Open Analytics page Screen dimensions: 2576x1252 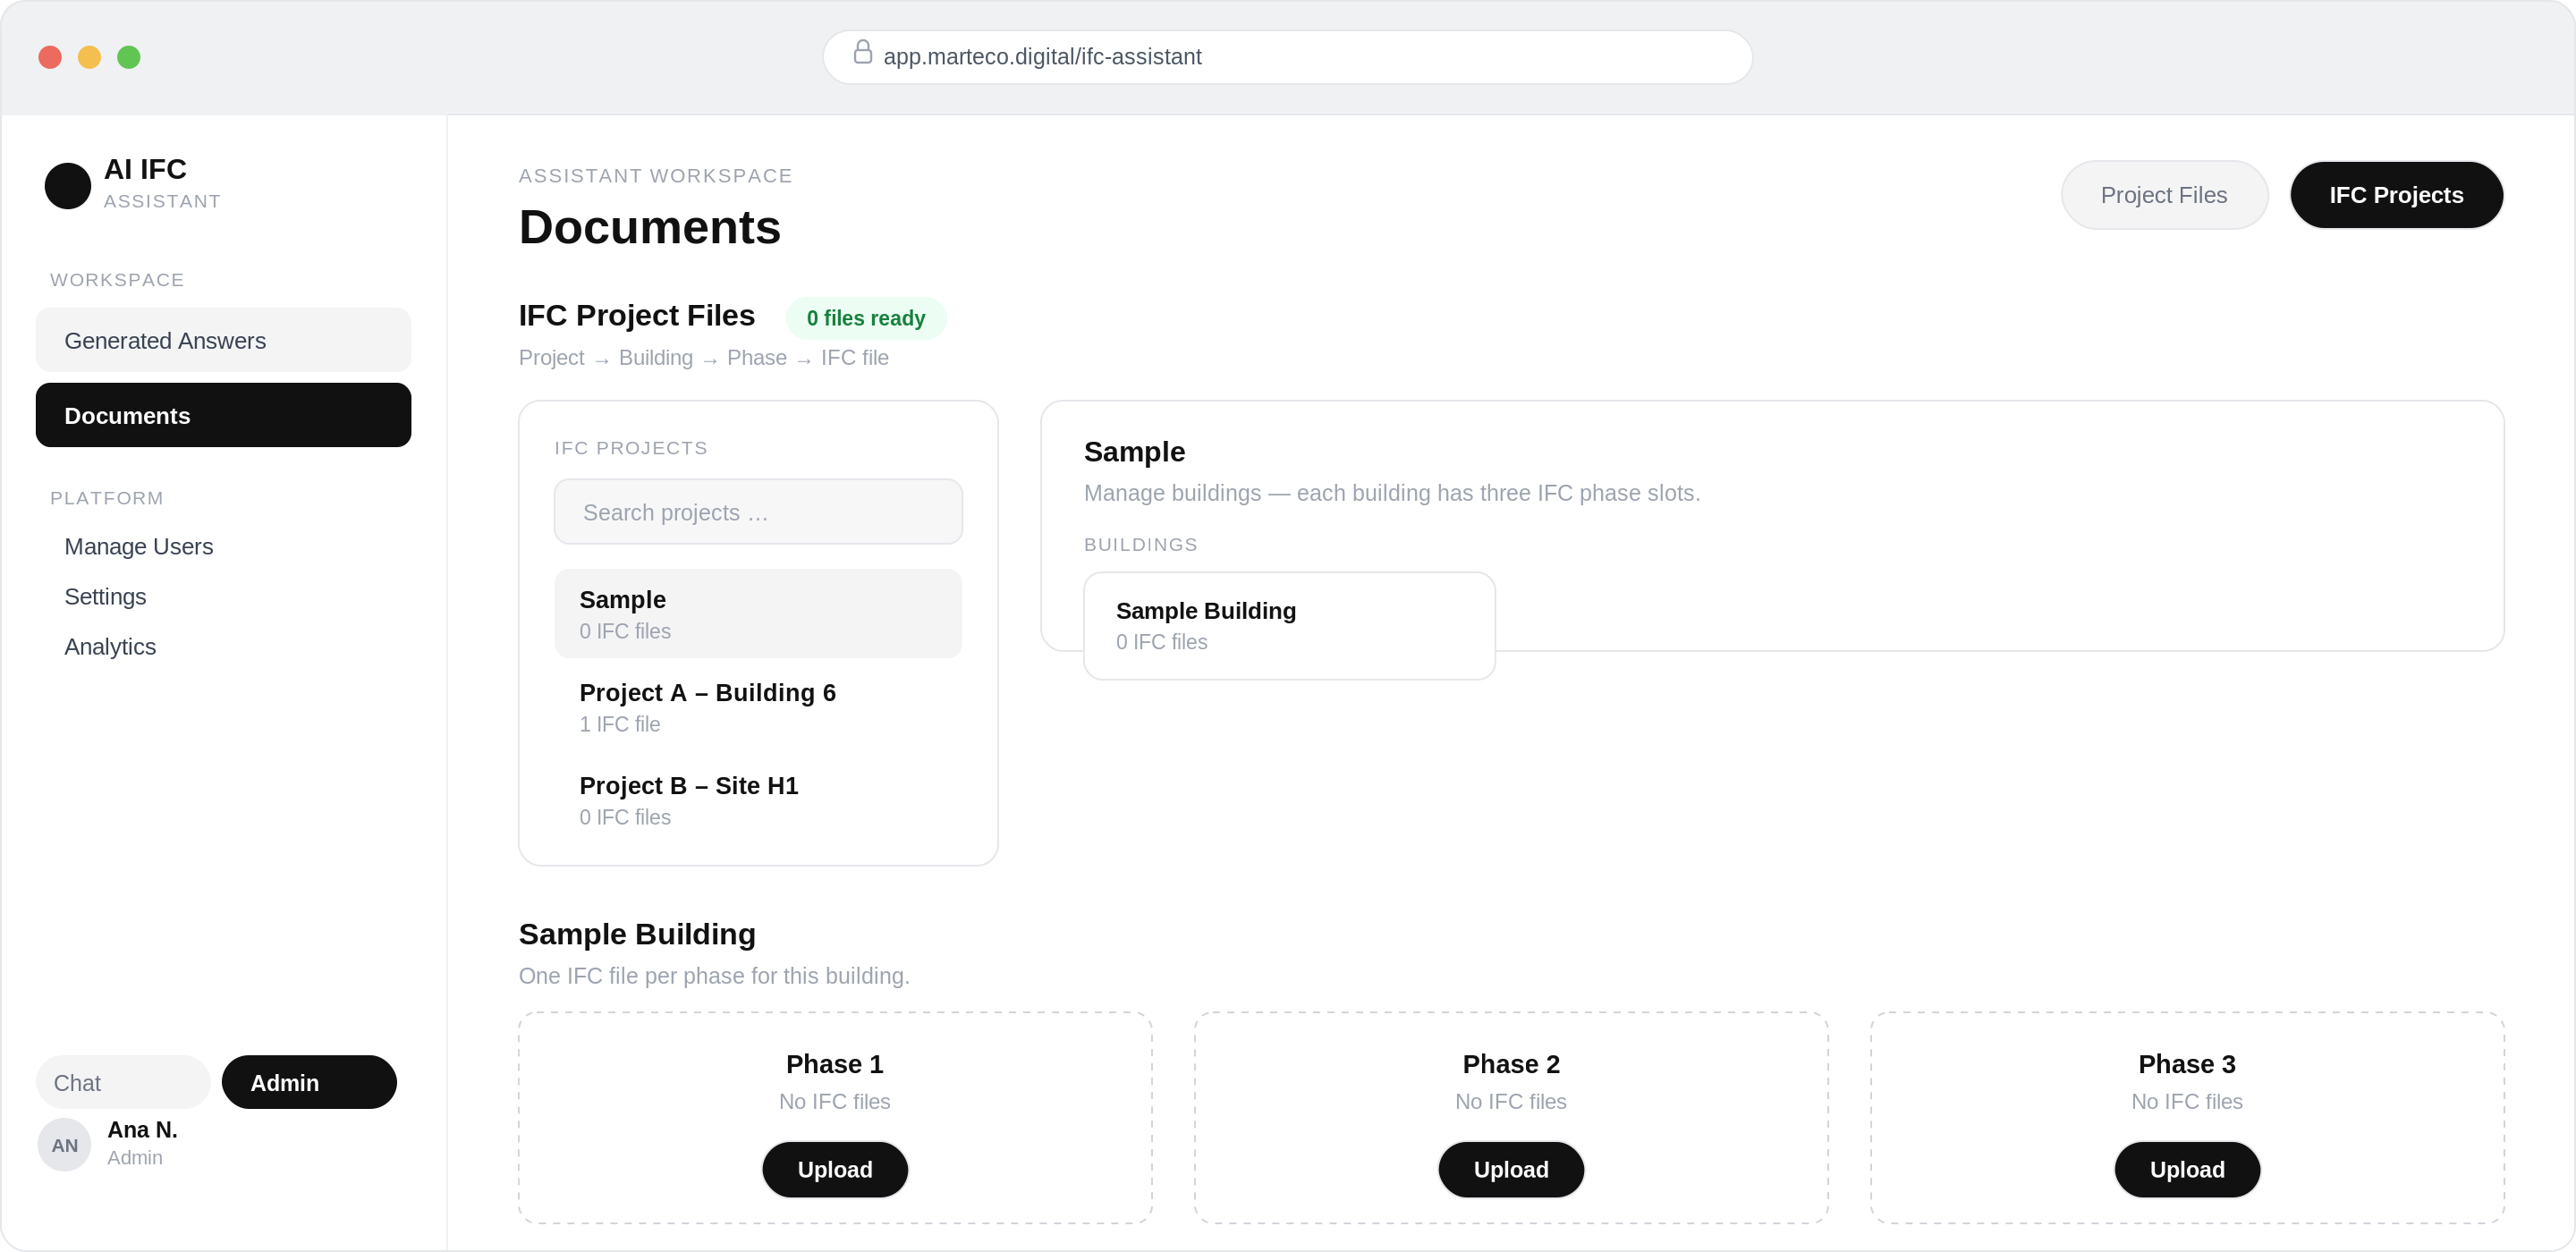(110, 646)
